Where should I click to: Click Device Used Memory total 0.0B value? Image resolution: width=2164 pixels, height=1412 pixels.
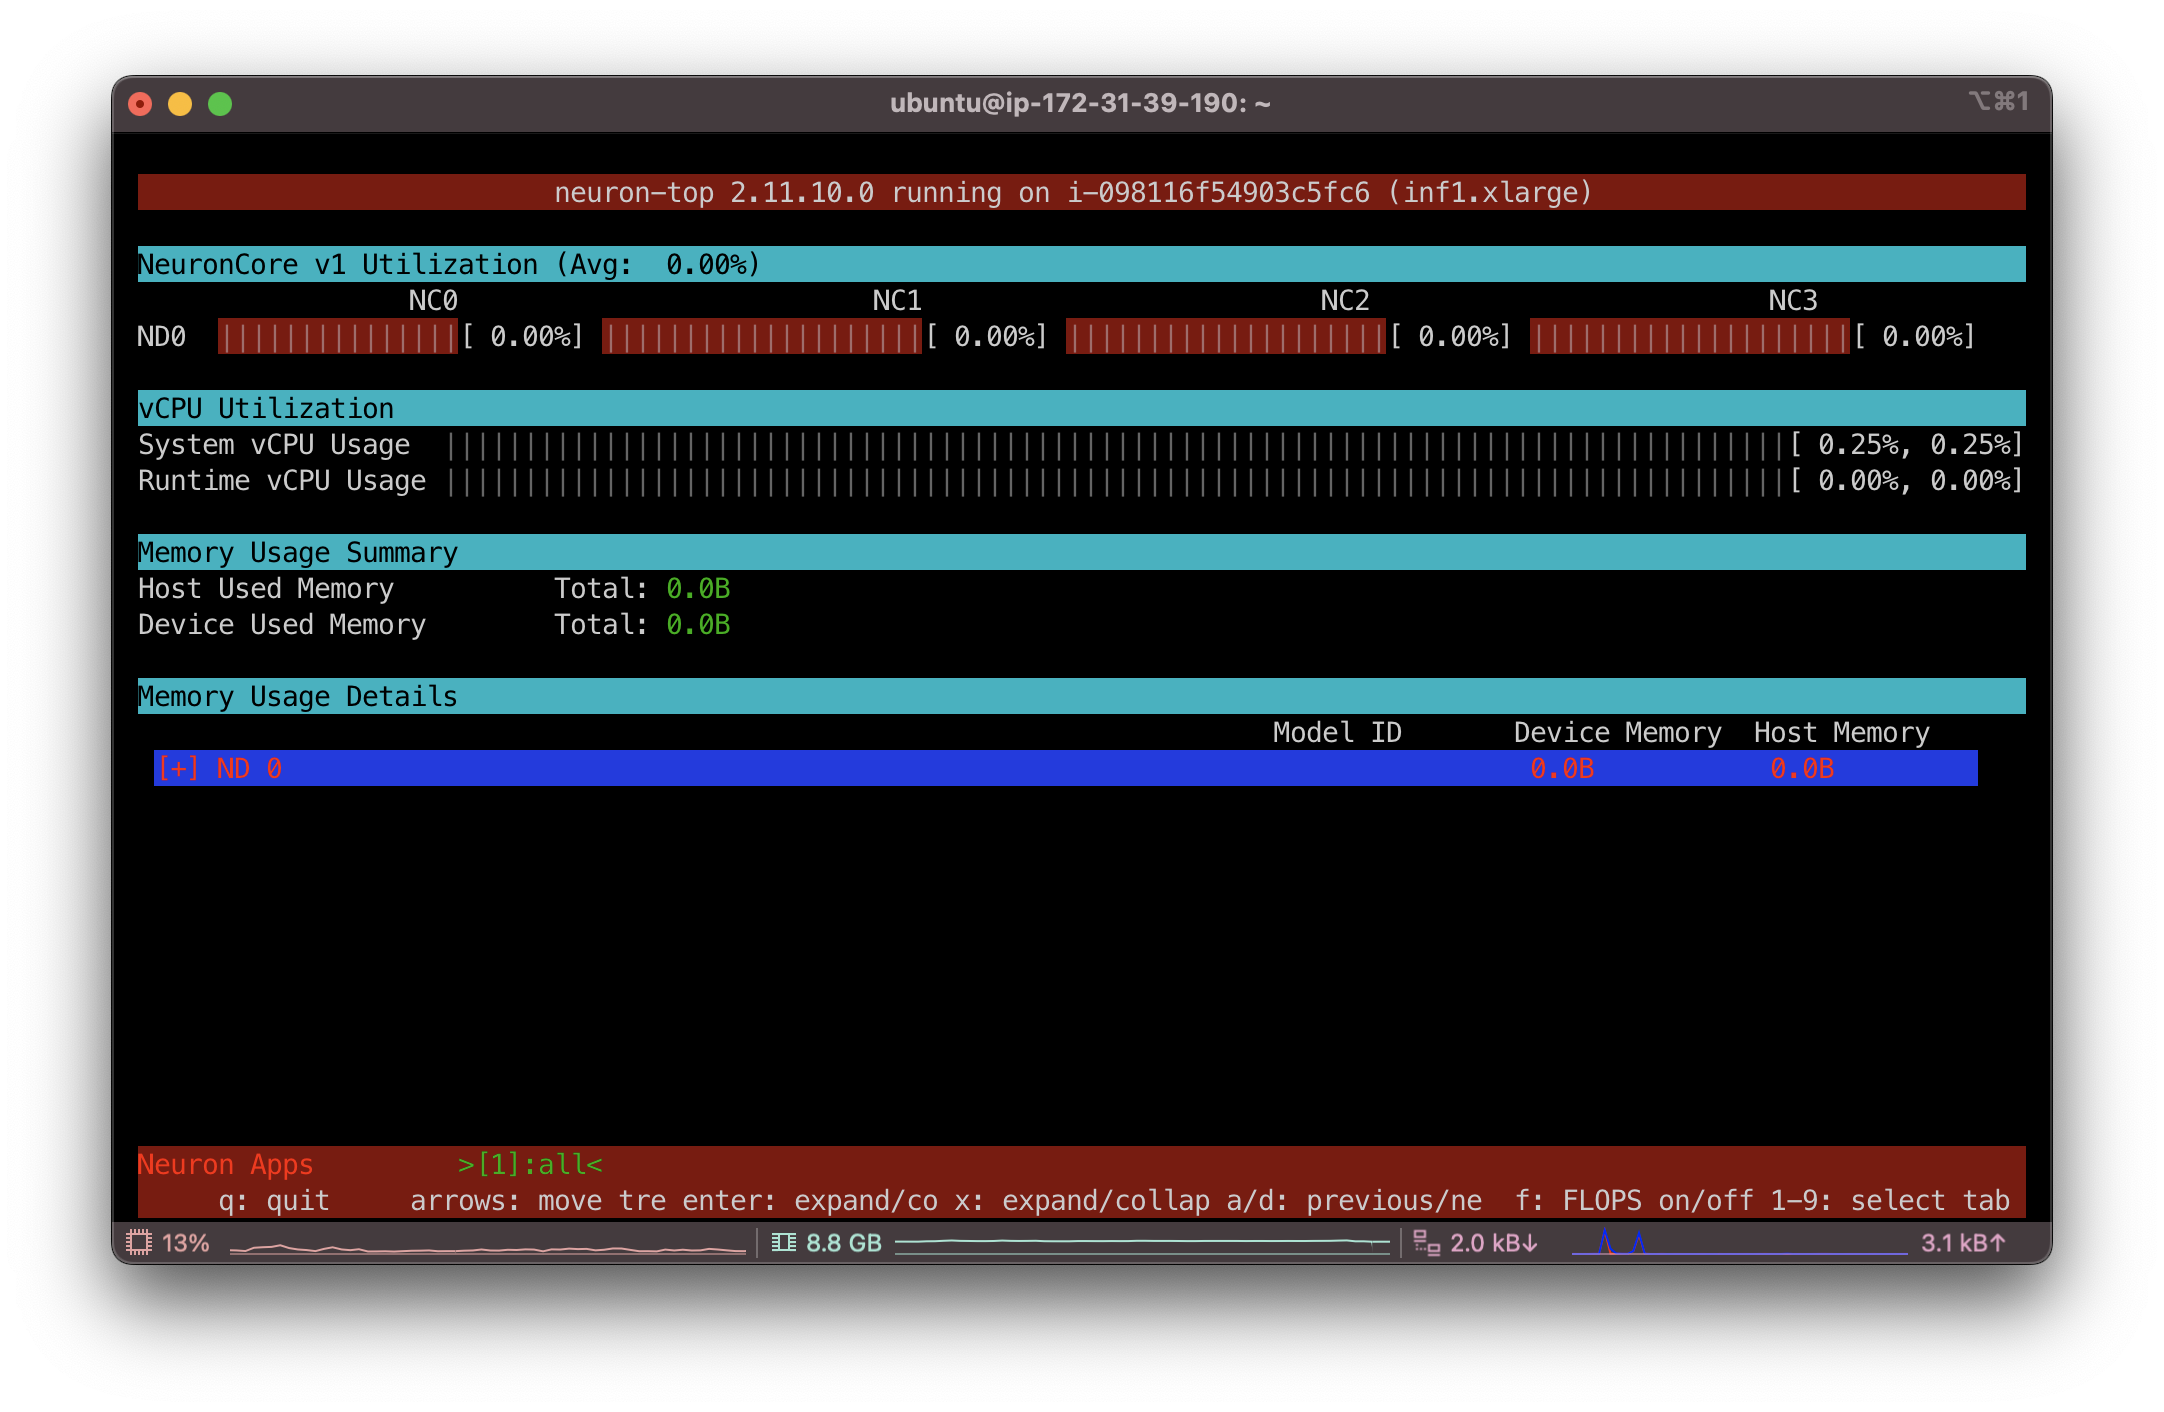coord(698,625)
